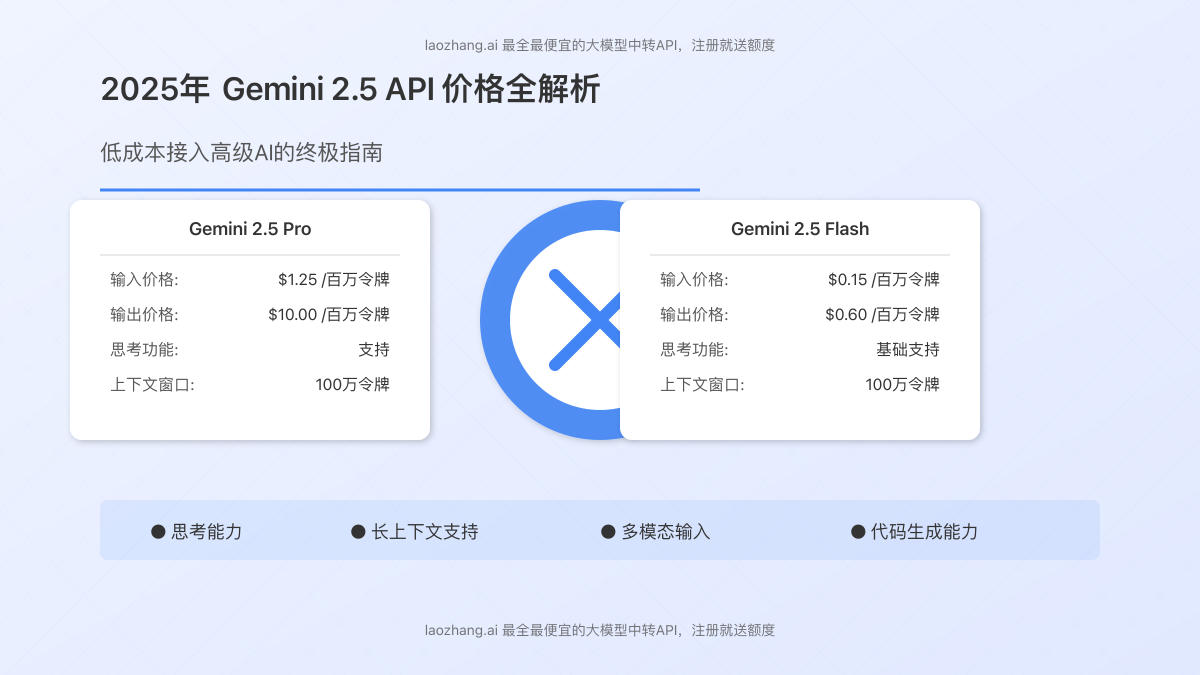The image size is (1200, 675).
Task: Click the Gemini 2.5 Flash card heading
Action: click(x=800, y=229)
